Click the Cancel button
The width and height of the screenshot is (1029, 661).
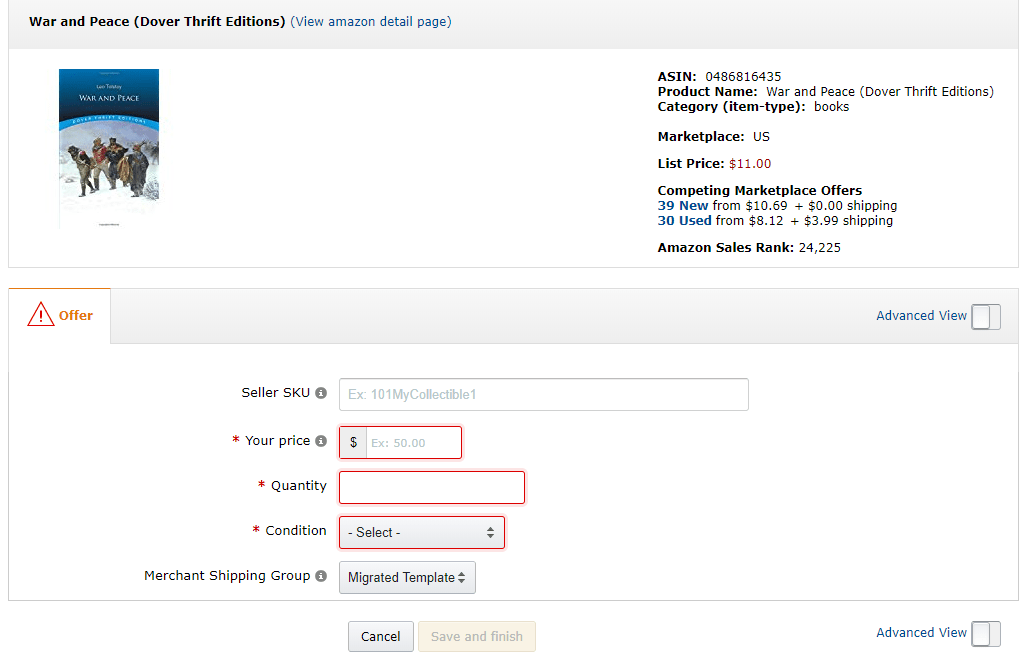pyautogui.click(x=380, y=636)
